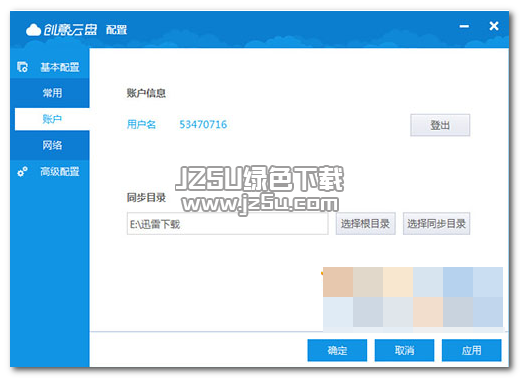Image resolution: width=520 pixels, height=378 pixels.
Task: Switch to the 常用 tab
Action: [x=52, y=93]
